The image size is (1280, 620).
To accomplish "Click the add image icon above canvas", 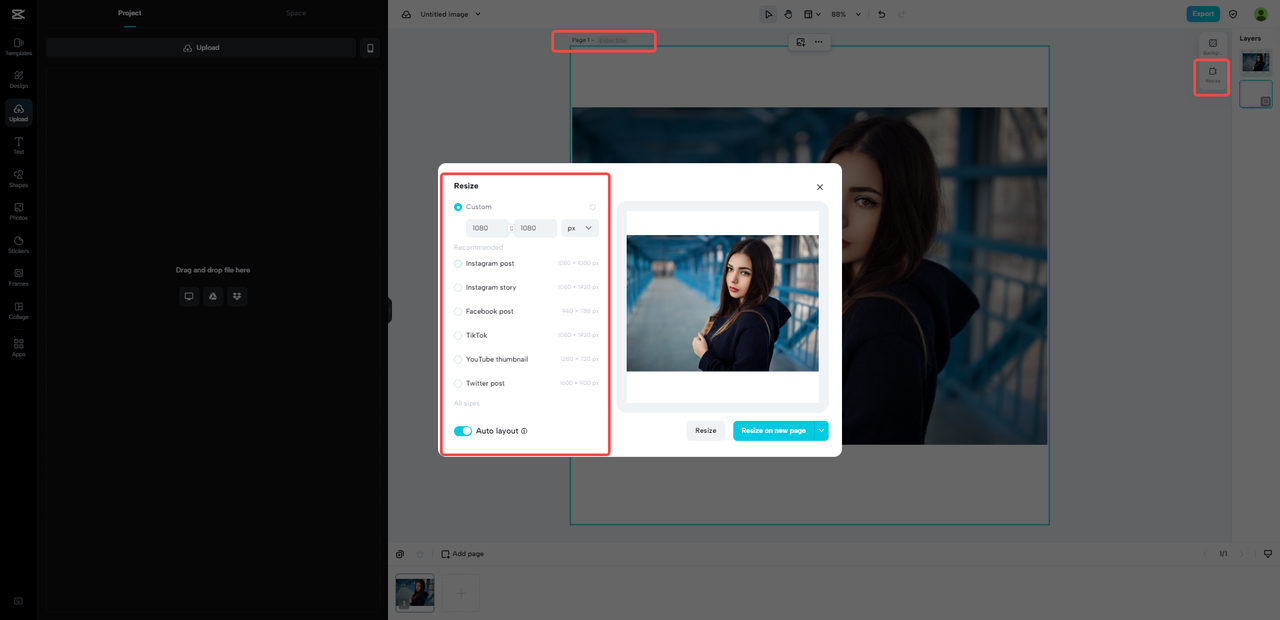I will tap(801, 42).
